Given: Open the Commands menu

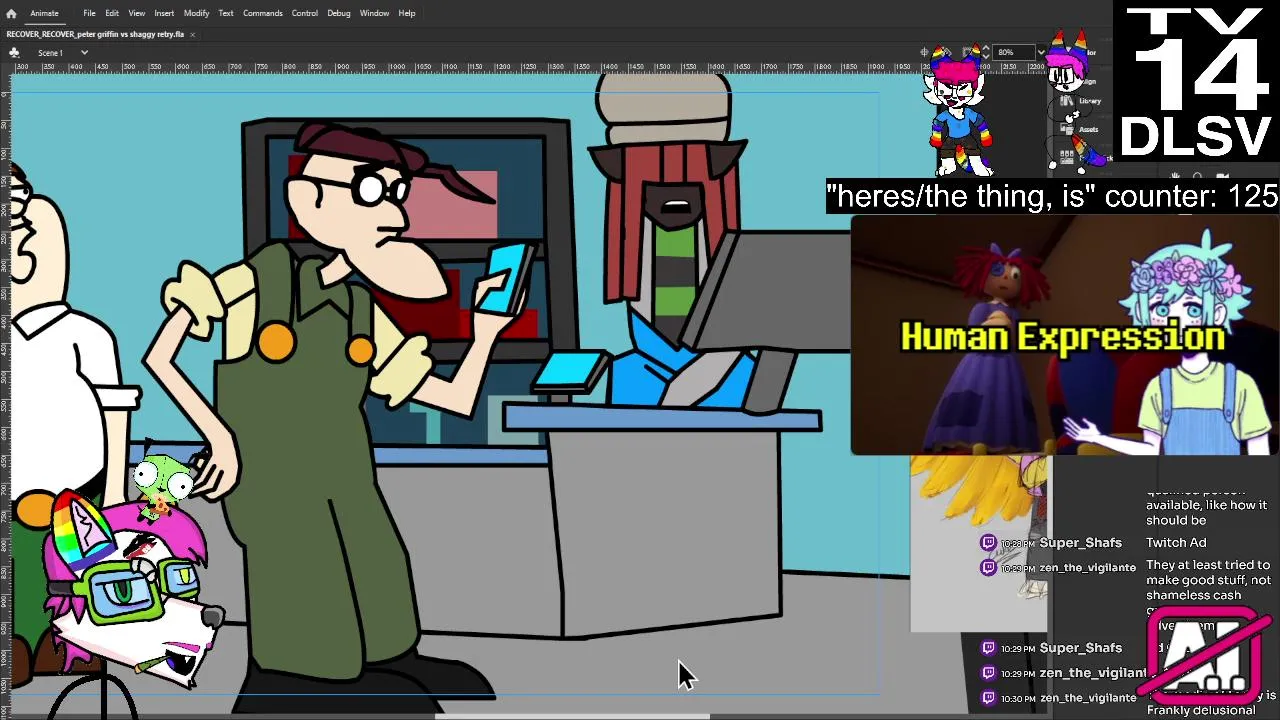Looking at the screenshot, I should pyautogui.click(x=262, y=13).
